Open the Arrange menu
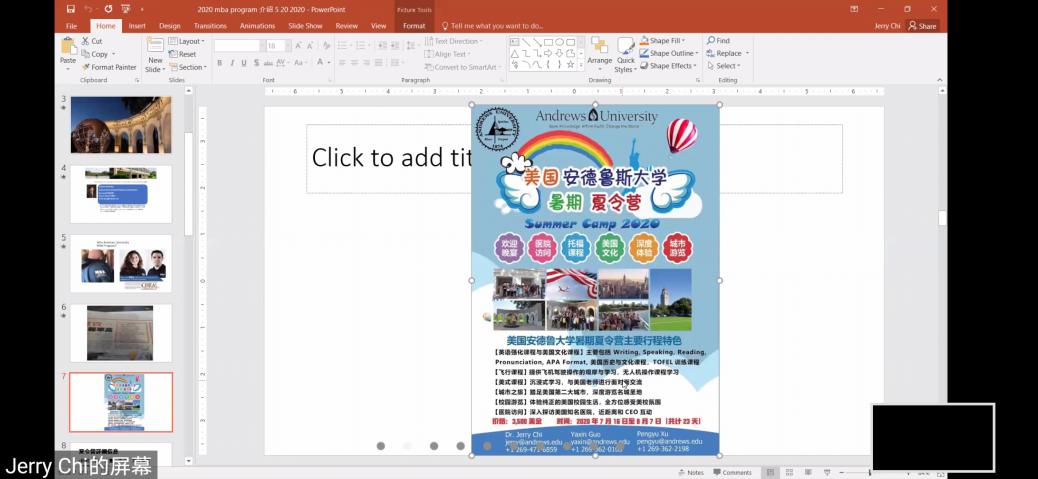 [600, 54]
